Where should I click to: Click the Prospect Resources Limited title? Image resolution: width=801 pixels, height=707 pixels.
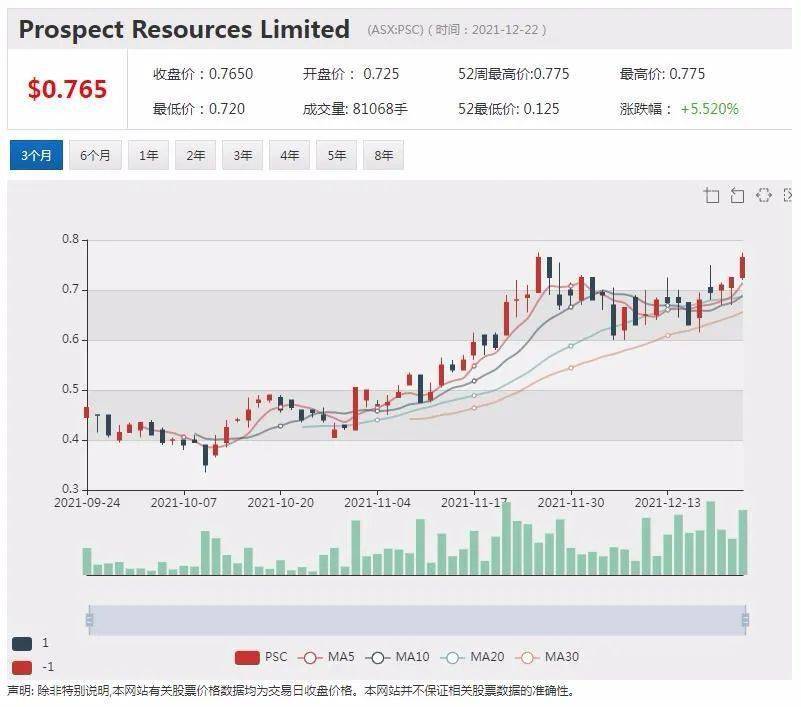coord(184,29)
